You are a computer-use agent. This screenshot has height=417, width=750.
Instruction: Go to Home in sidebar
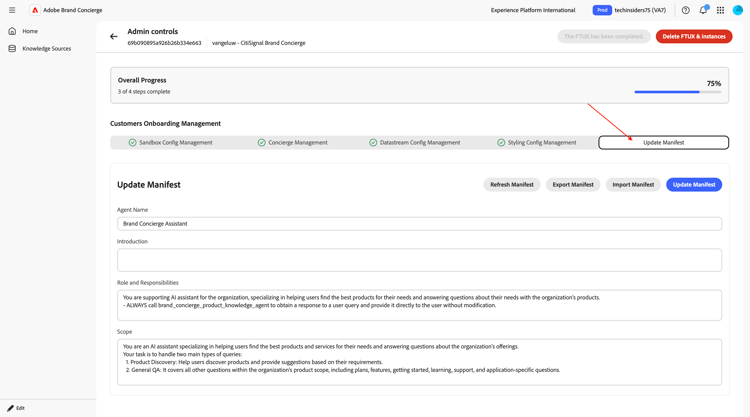tap(30, 31)
